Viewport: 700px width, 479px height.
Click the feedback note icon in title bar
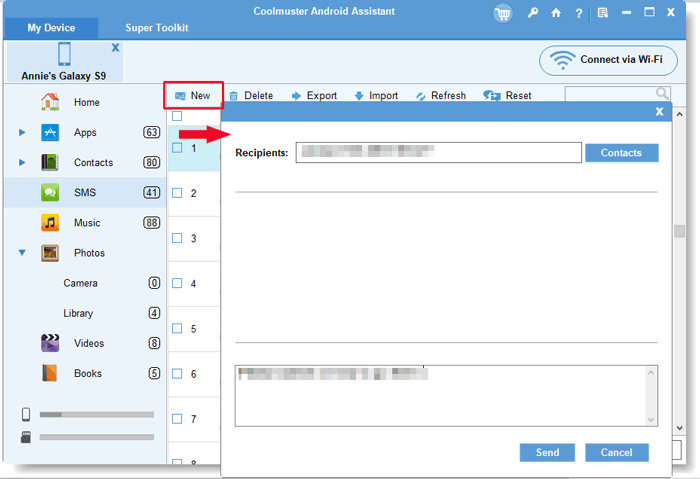pyautogui.click(x=603, y=13)
